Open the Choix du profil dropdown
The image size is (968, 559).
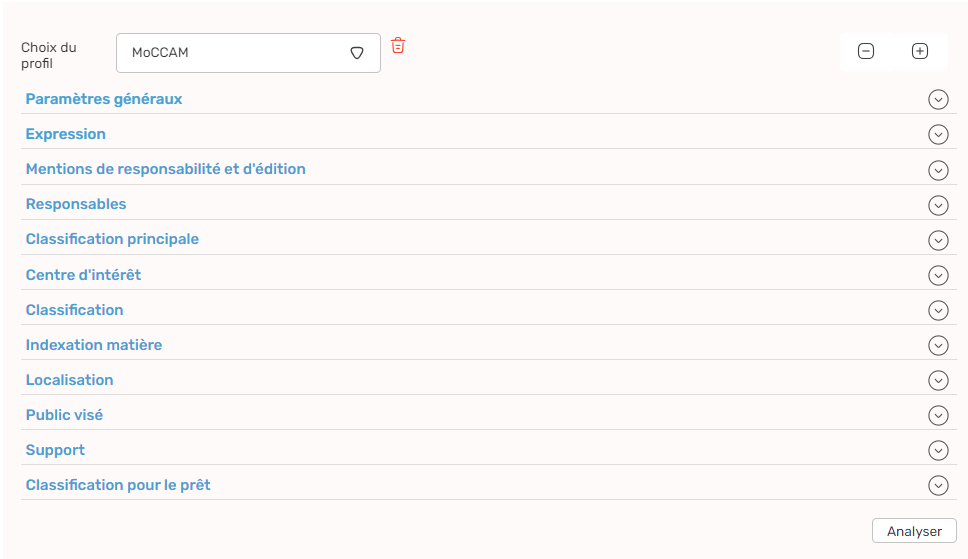pos(248,53)
